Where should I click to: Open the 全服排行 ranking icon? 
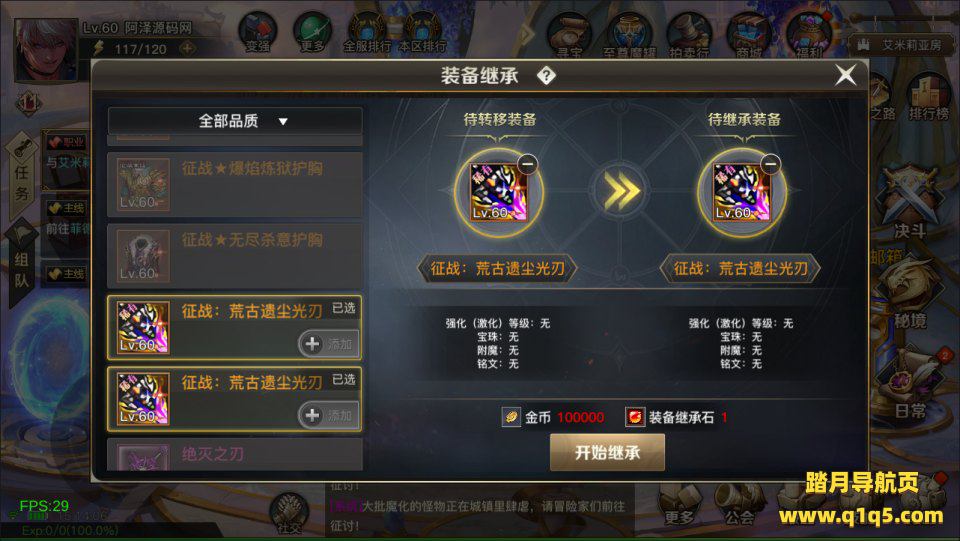click(x=367, y=32)
